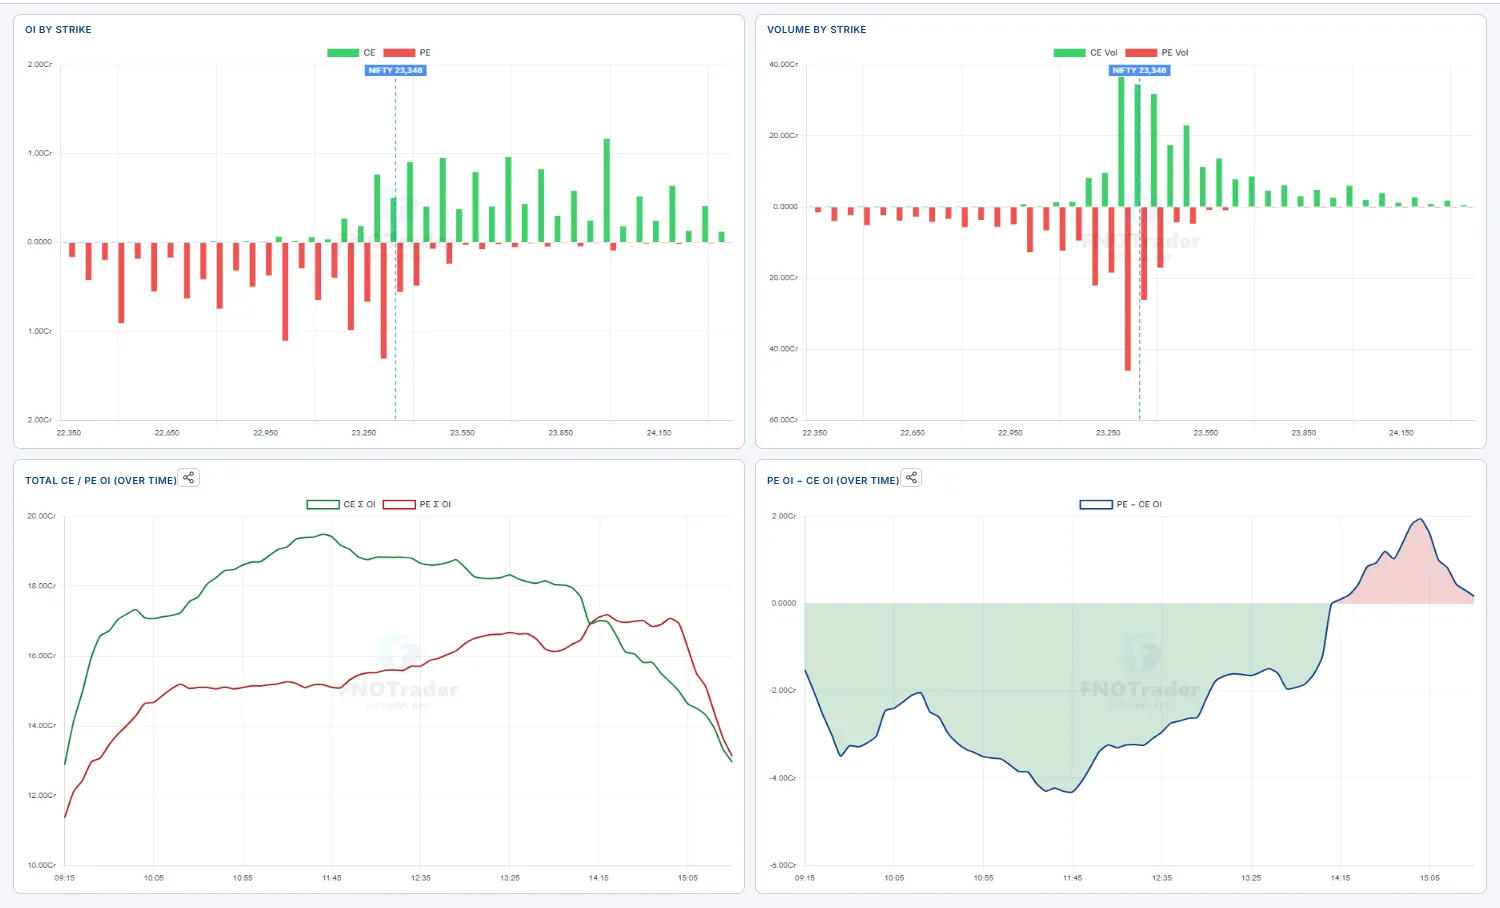Viewport: 1500px width, 908px height.
Task: Click PE OI − CE OI (OVER TIME) title
Action: click(833, 481)
